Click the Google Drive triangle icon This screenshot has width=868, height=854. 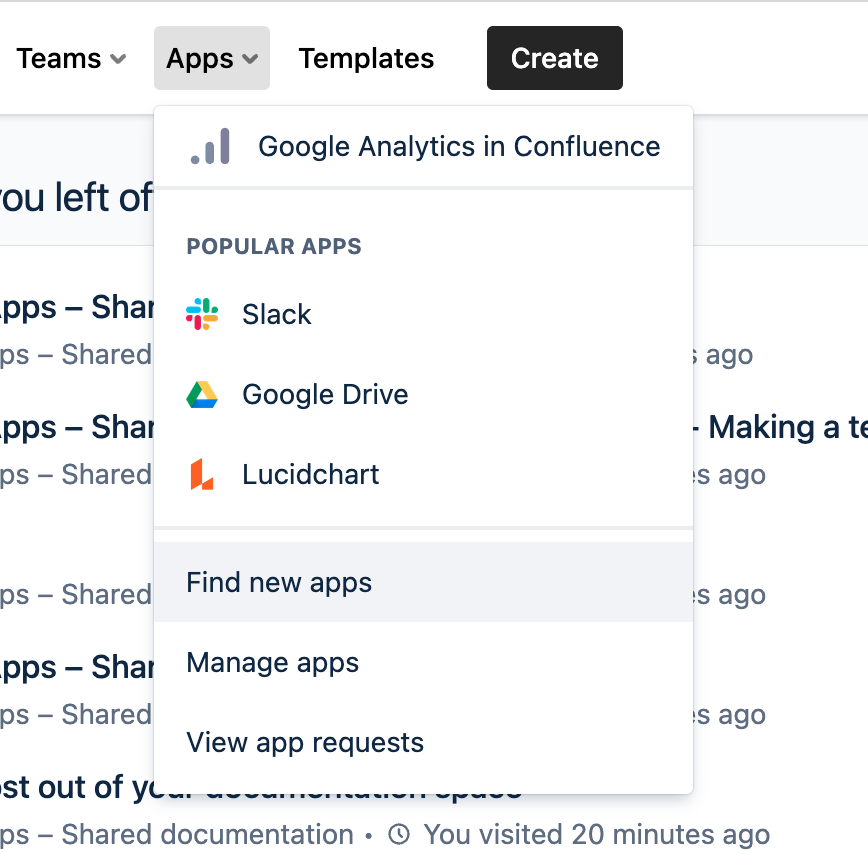[202, 394]
